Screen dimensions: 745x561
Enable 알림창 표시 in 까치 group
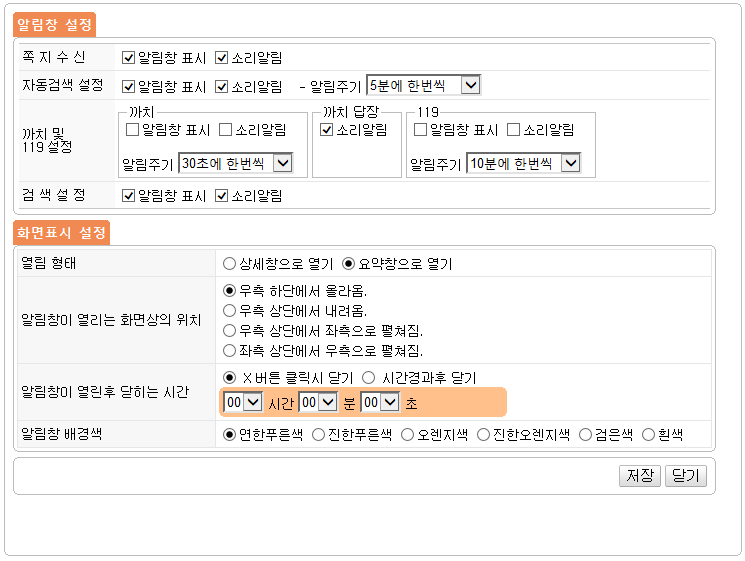(133, 129)
